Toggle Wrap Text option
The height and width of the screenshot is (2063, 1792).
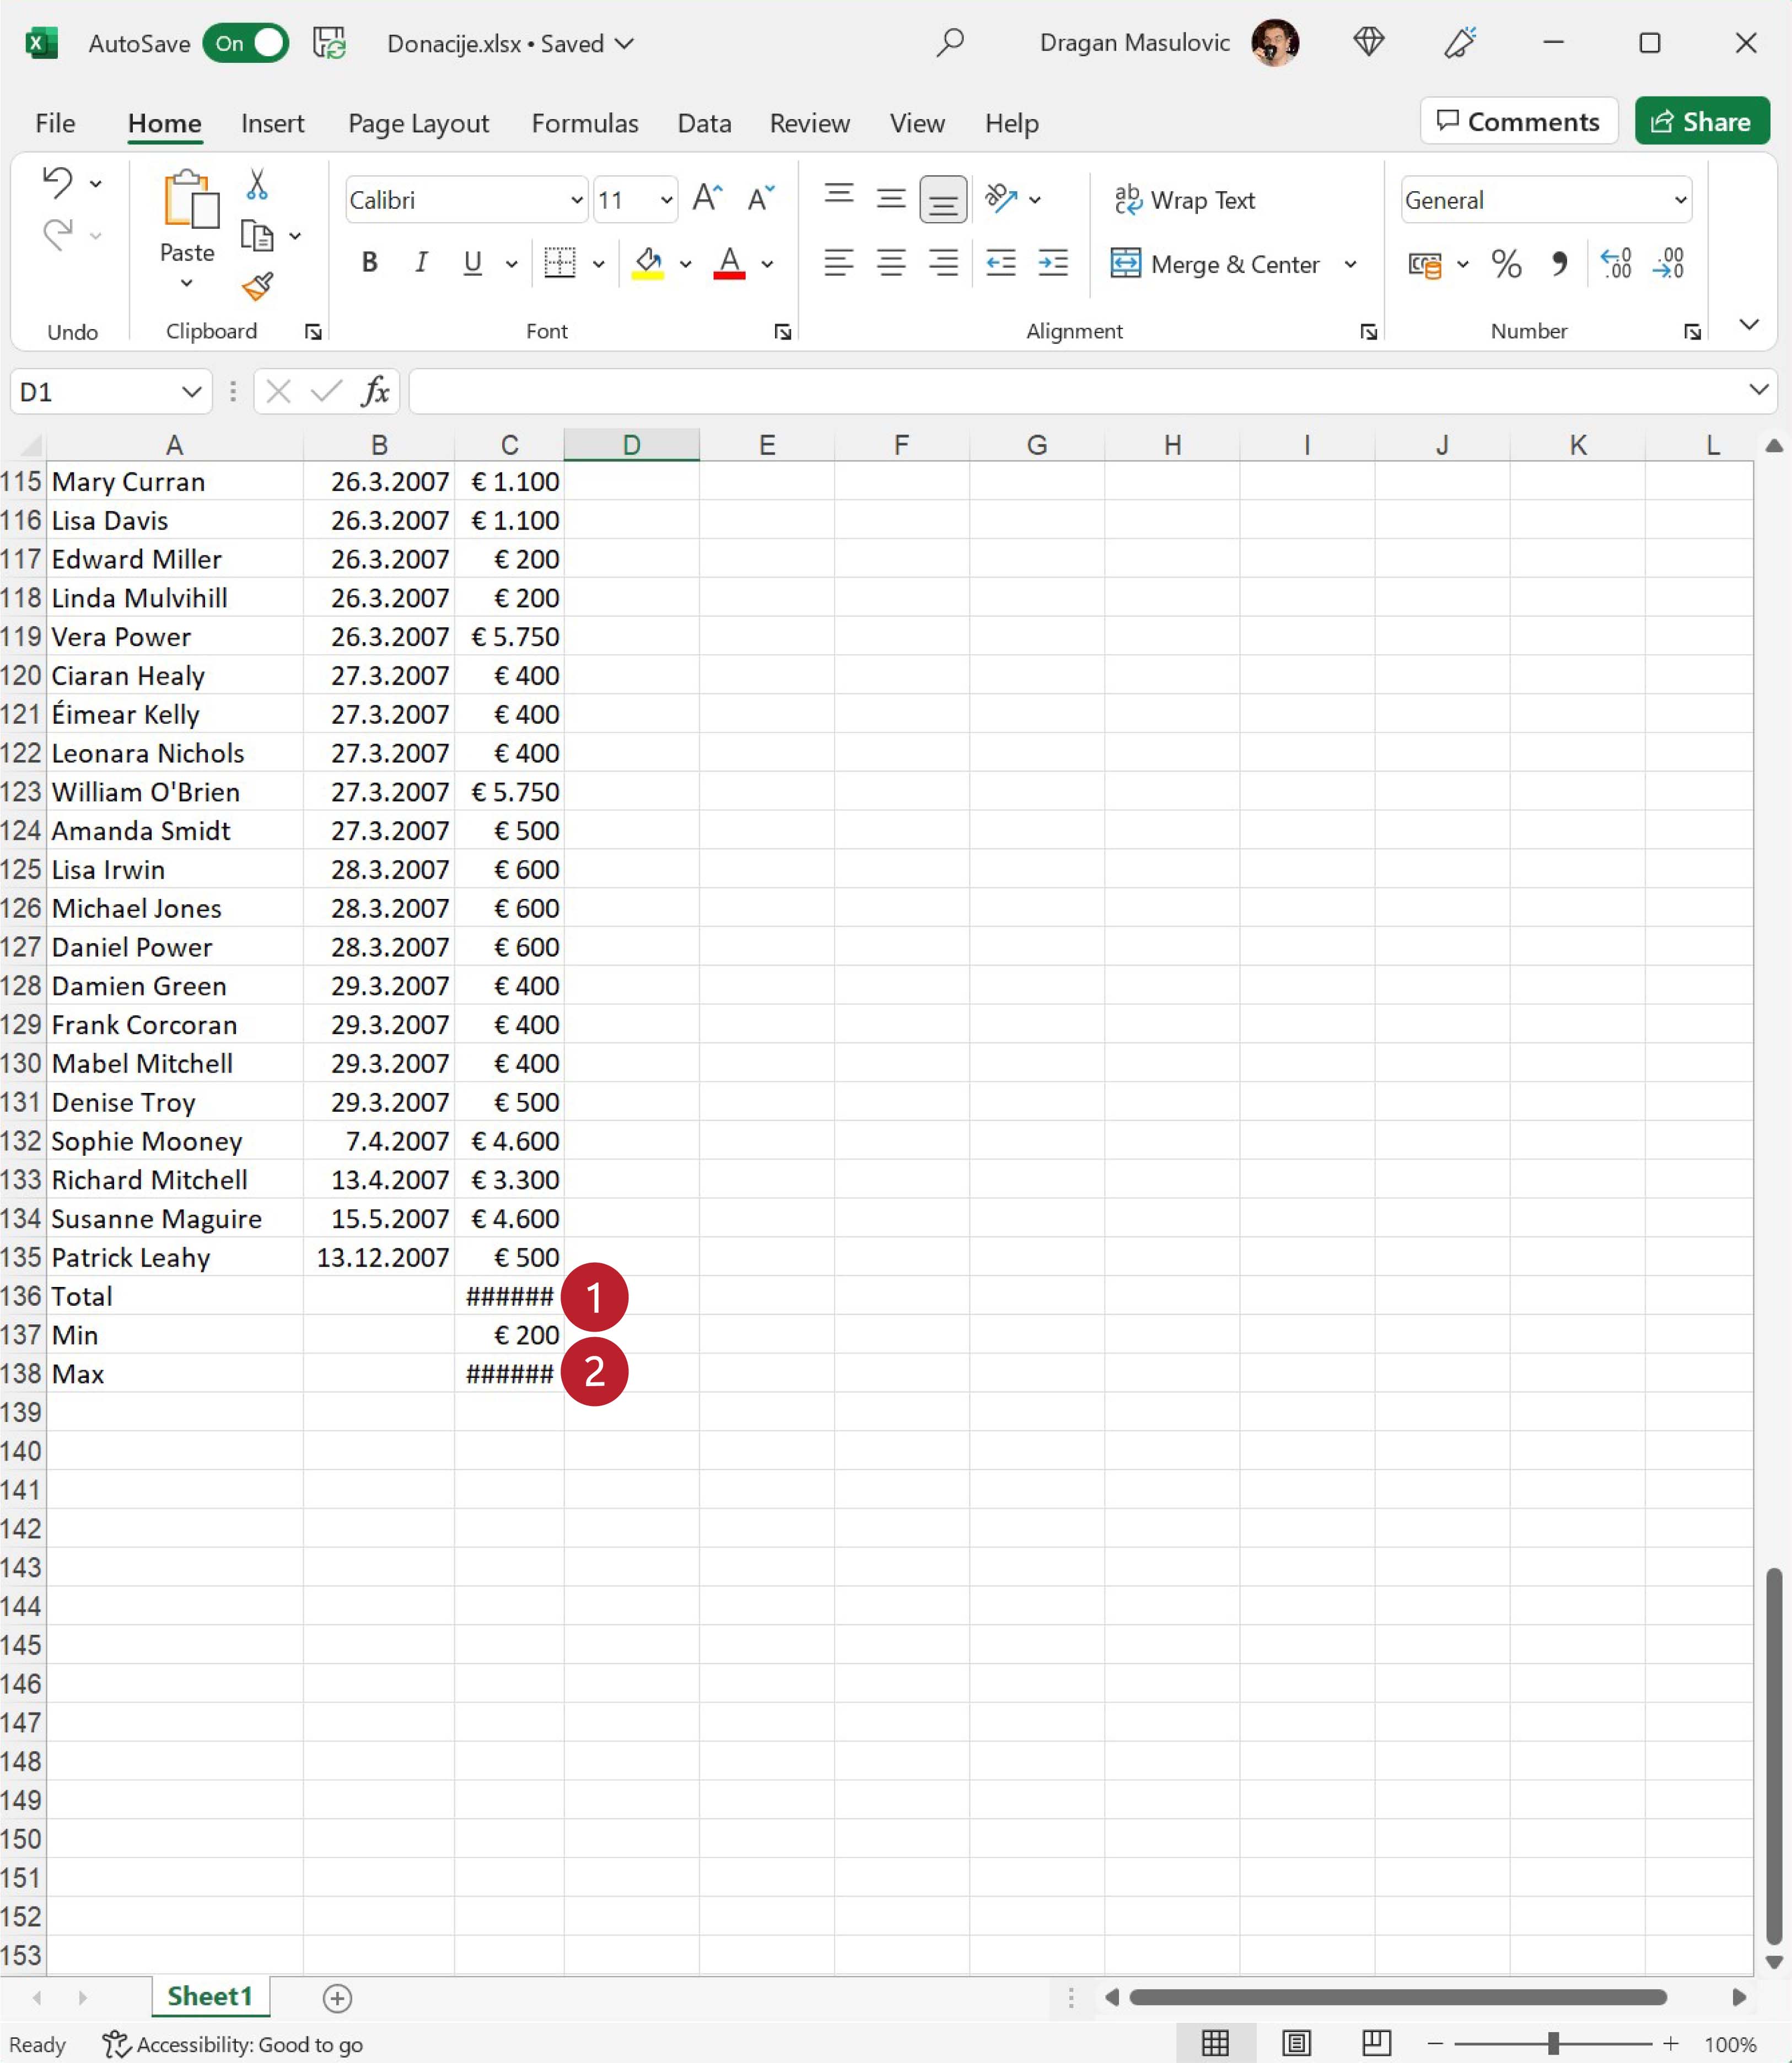(1185, 200)
